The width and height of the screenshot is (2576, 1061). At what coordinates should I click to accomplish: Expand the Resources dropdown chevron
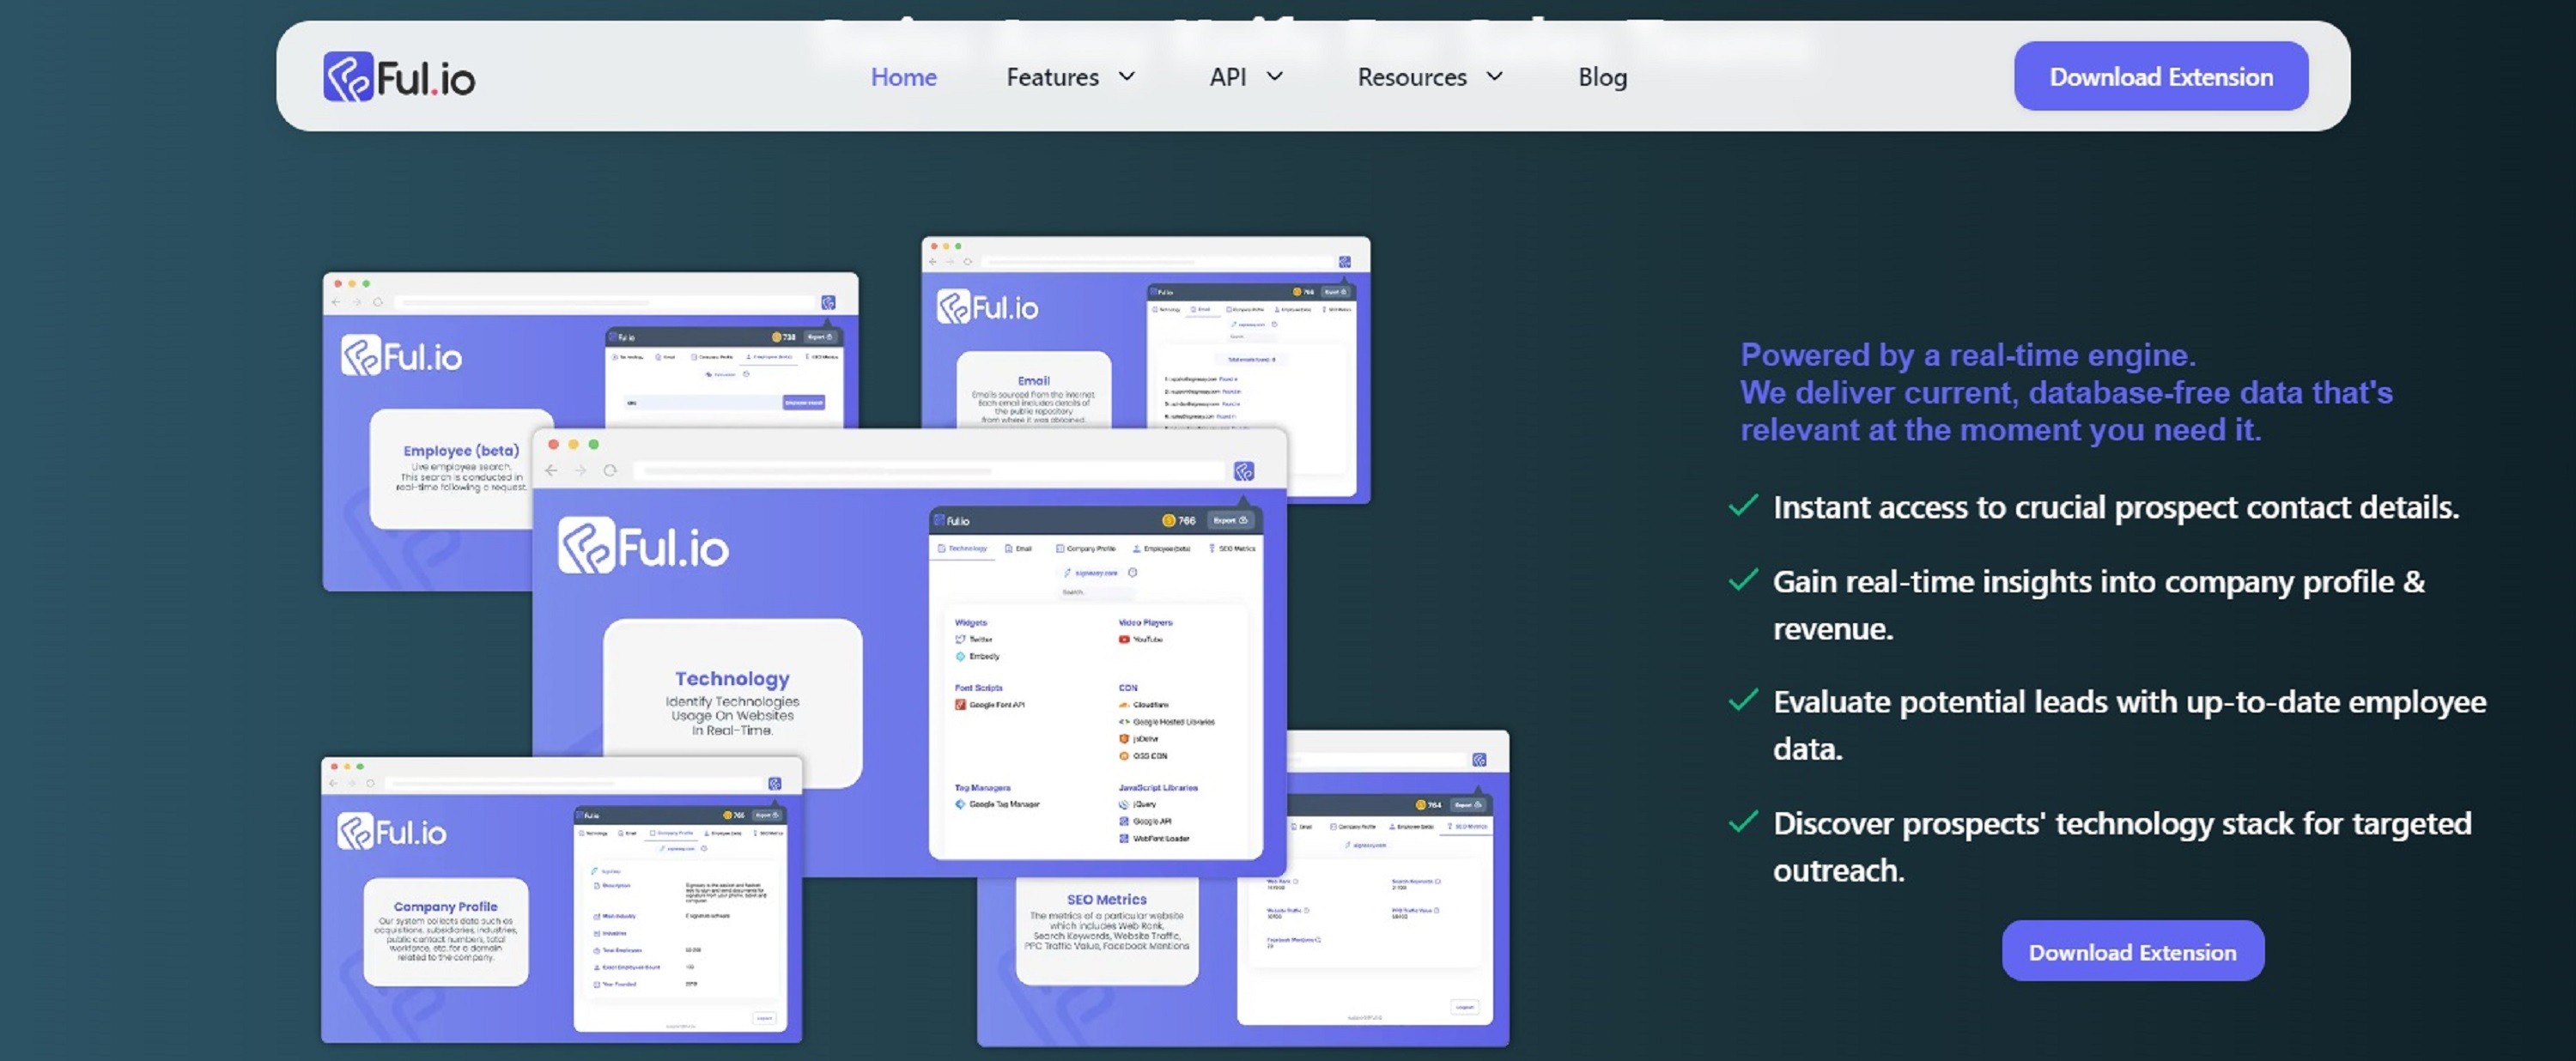pos(1495,76)
